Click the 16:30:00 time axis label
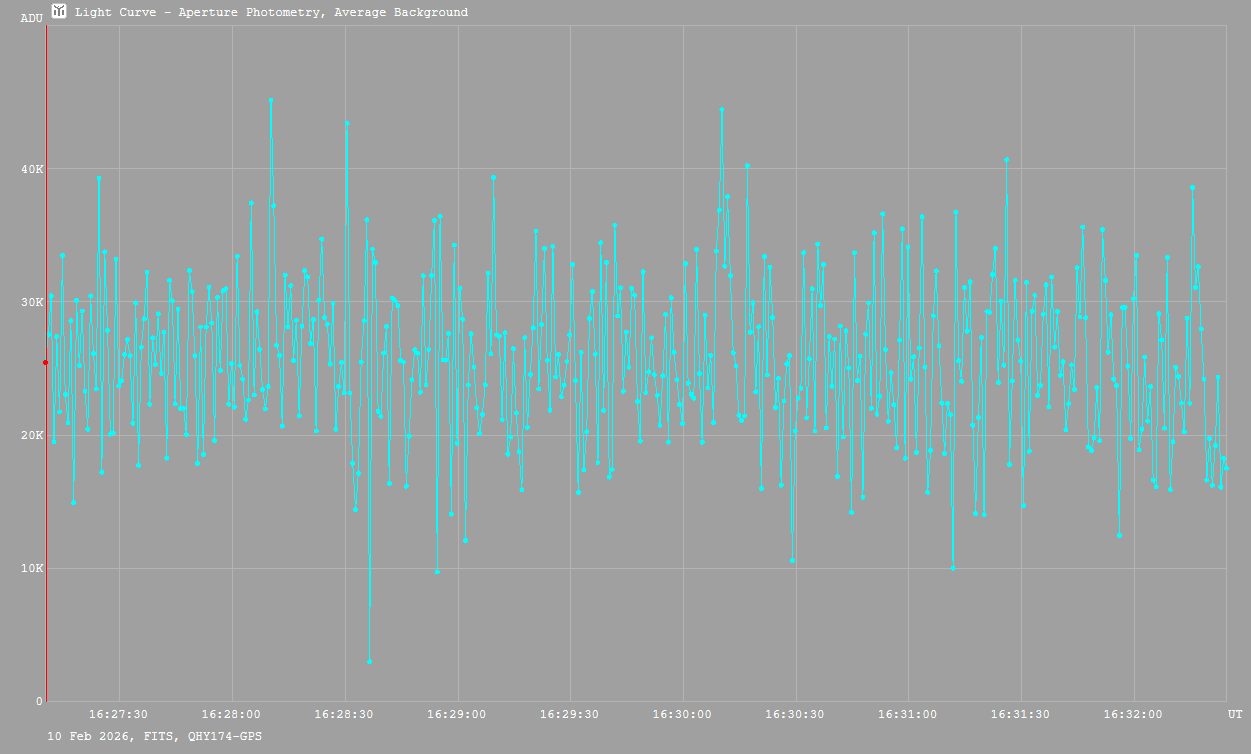This screenshot has height=754, width=1251. (683, 714)
